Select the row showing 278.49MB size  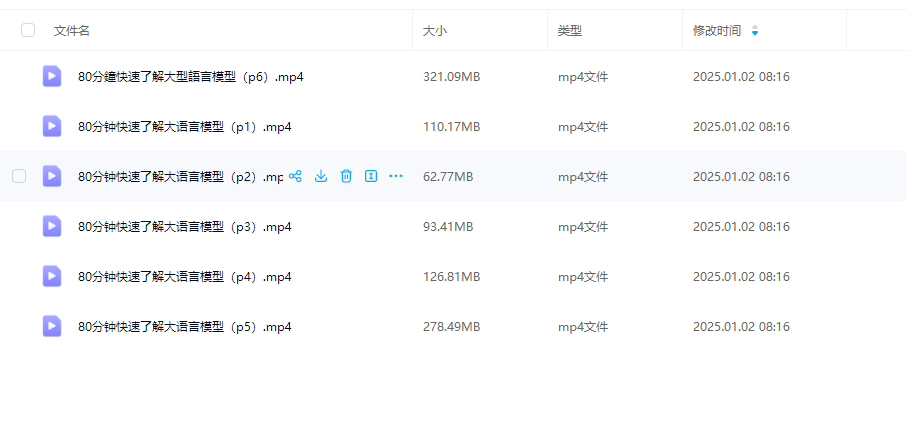point(454,326)
